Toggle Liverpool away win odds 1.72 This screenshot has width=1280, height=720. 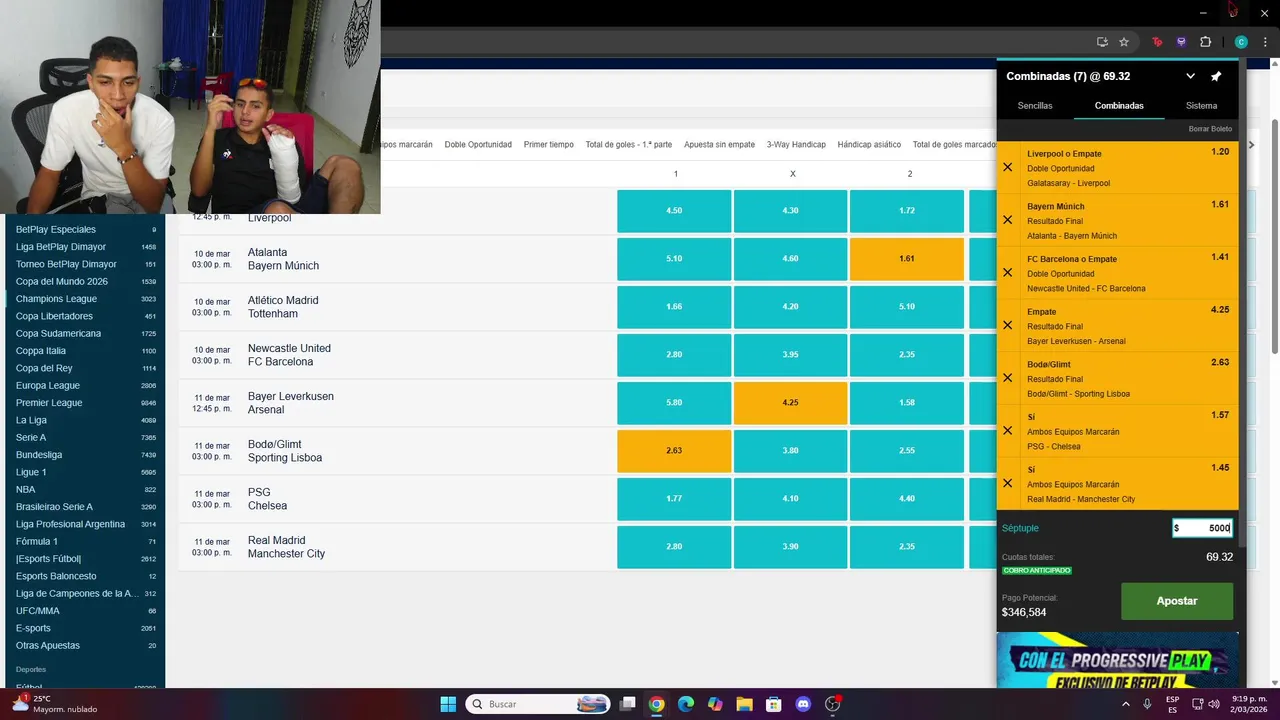tap(907, 211)
